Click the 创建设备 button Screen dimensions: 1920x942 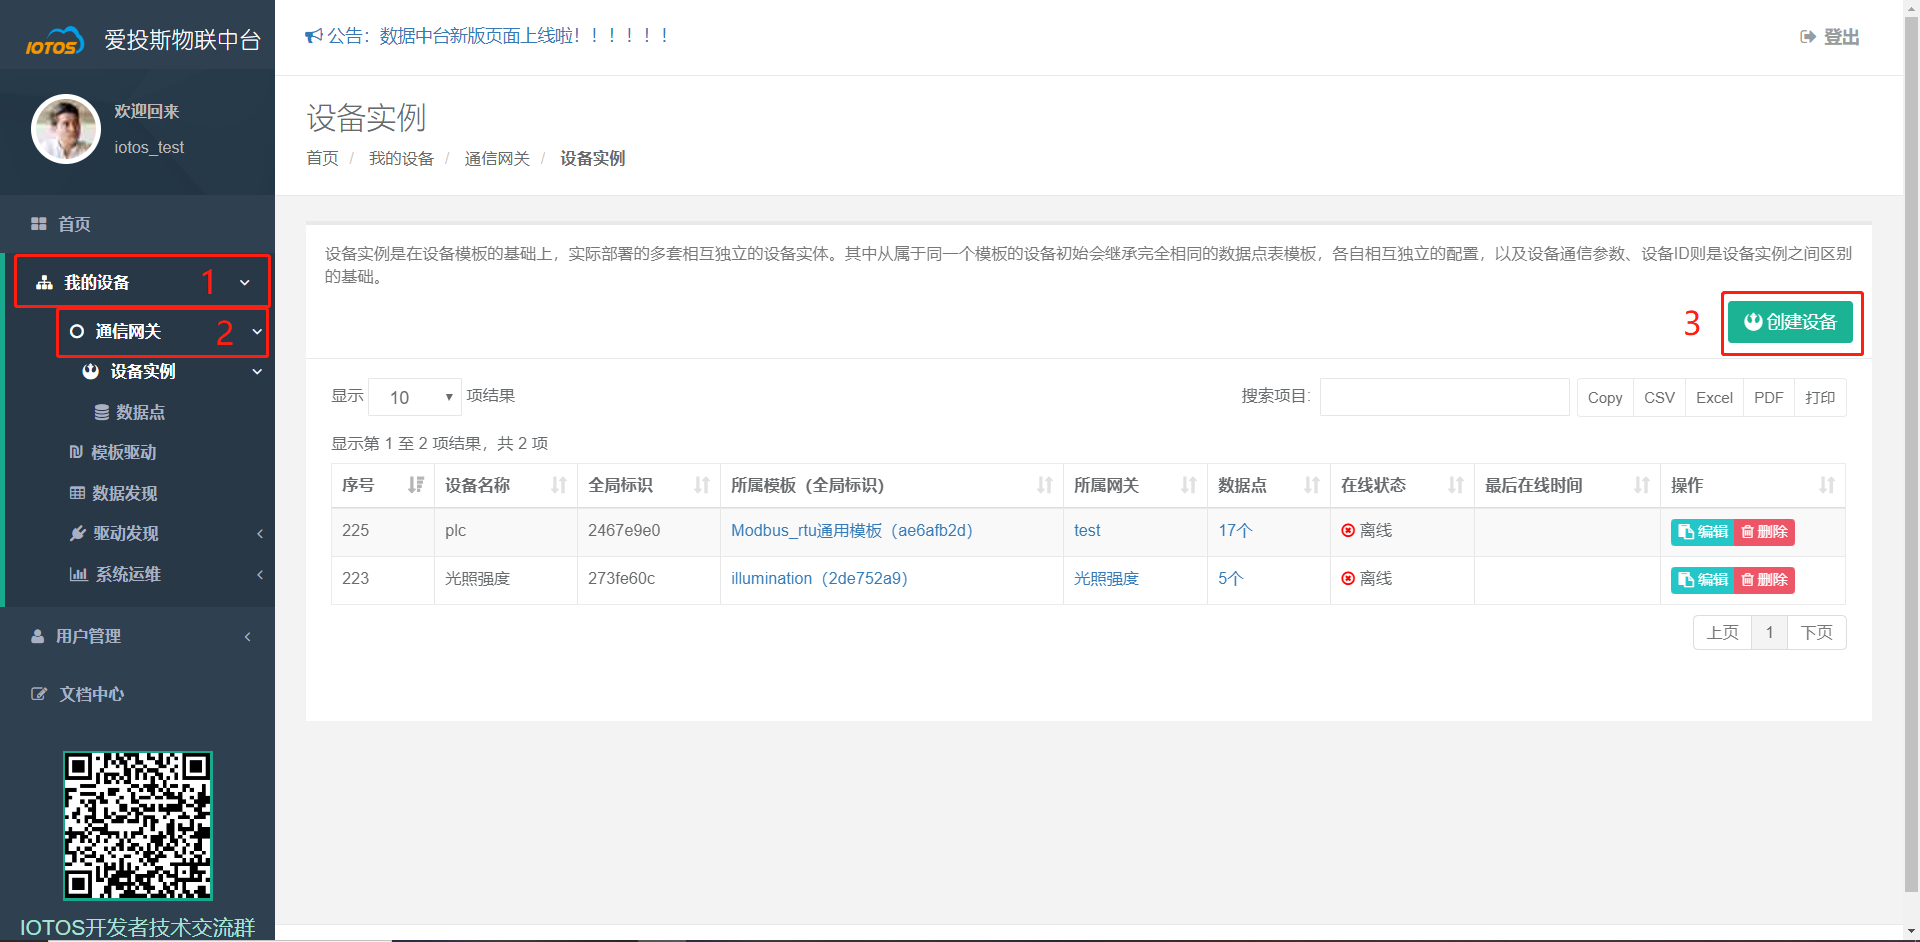pyautogui.click(x=1791, y=322)
